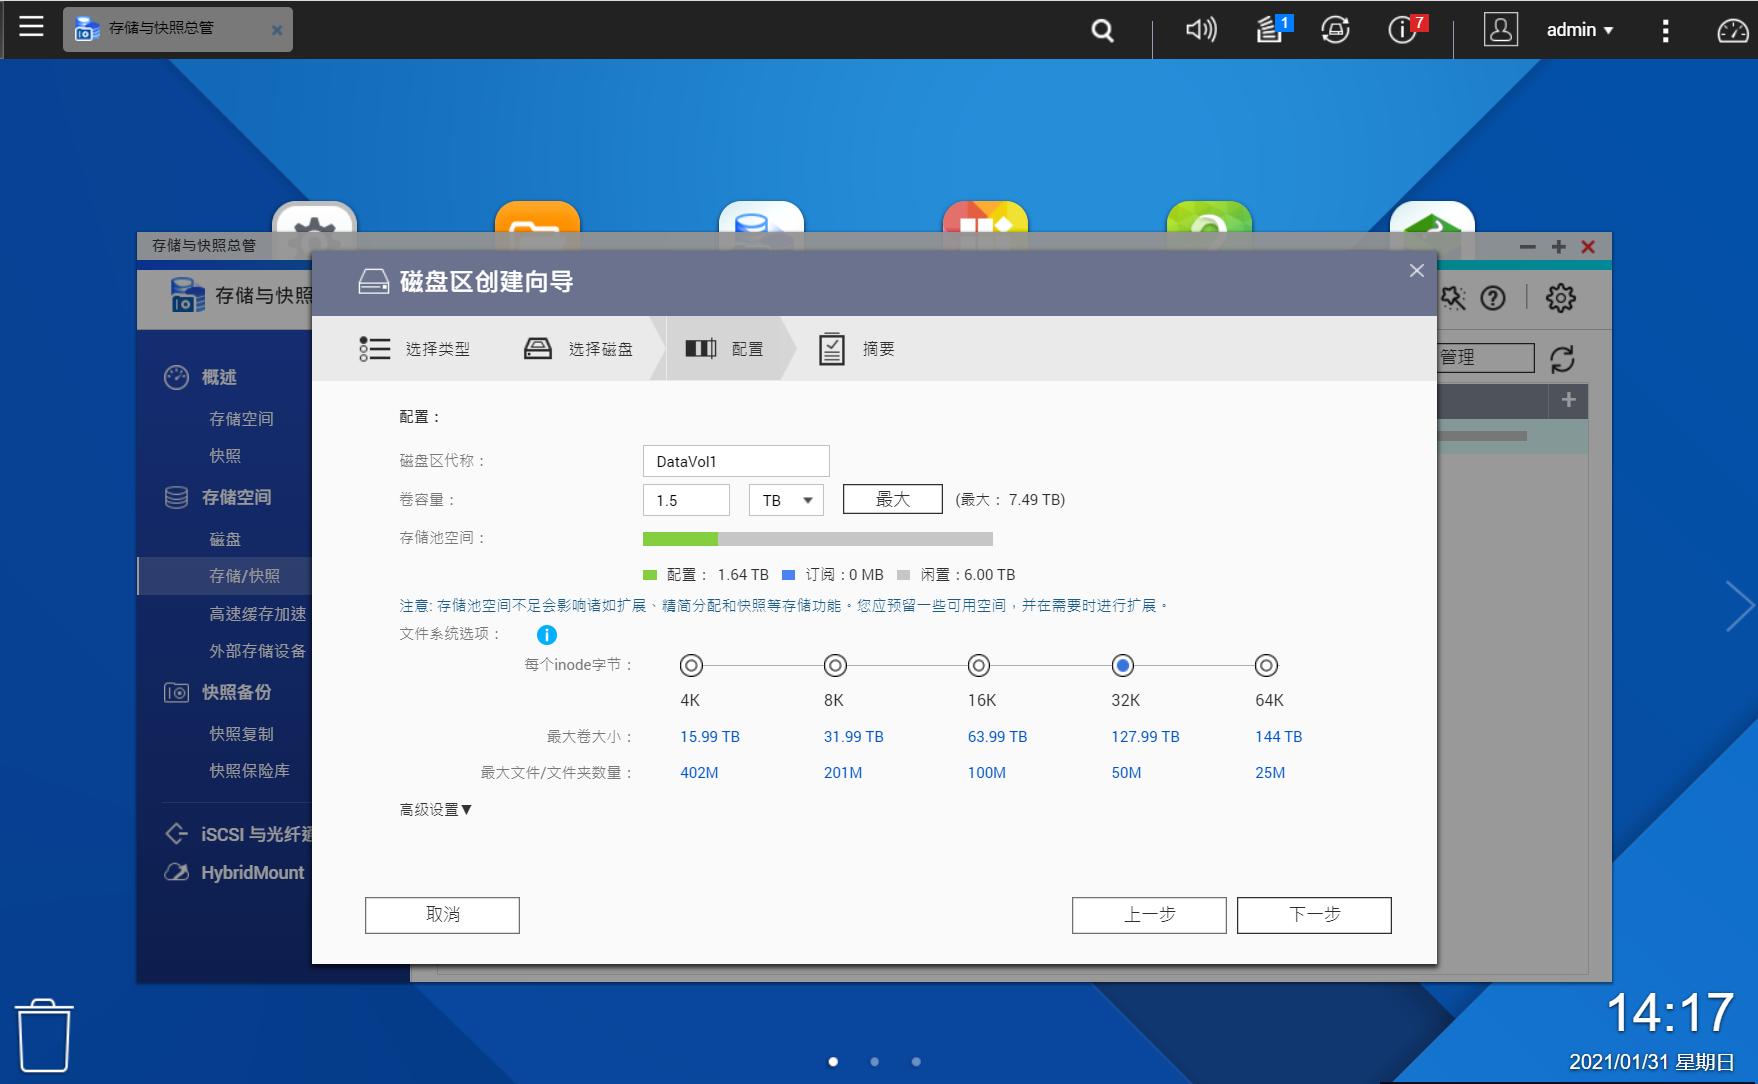Click the 最大 maximum capacity button
The width and height of the screenshot is (1758, 1084).
tap(892, 498)
